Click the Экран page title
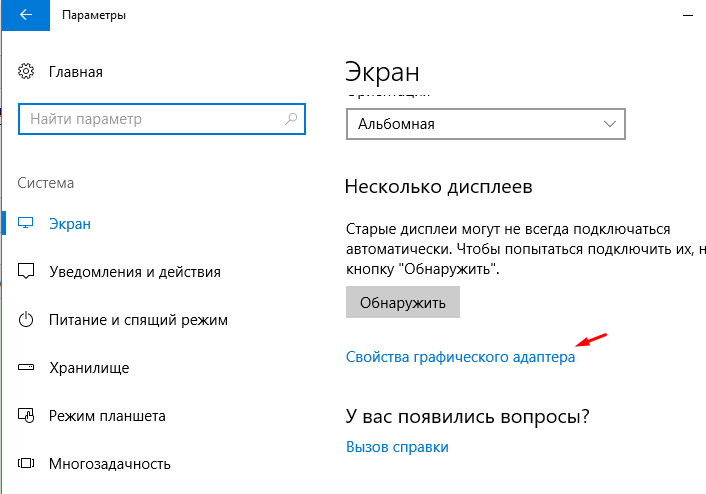The width and height of the screenshot is (706, 494). tap(382, 72)
